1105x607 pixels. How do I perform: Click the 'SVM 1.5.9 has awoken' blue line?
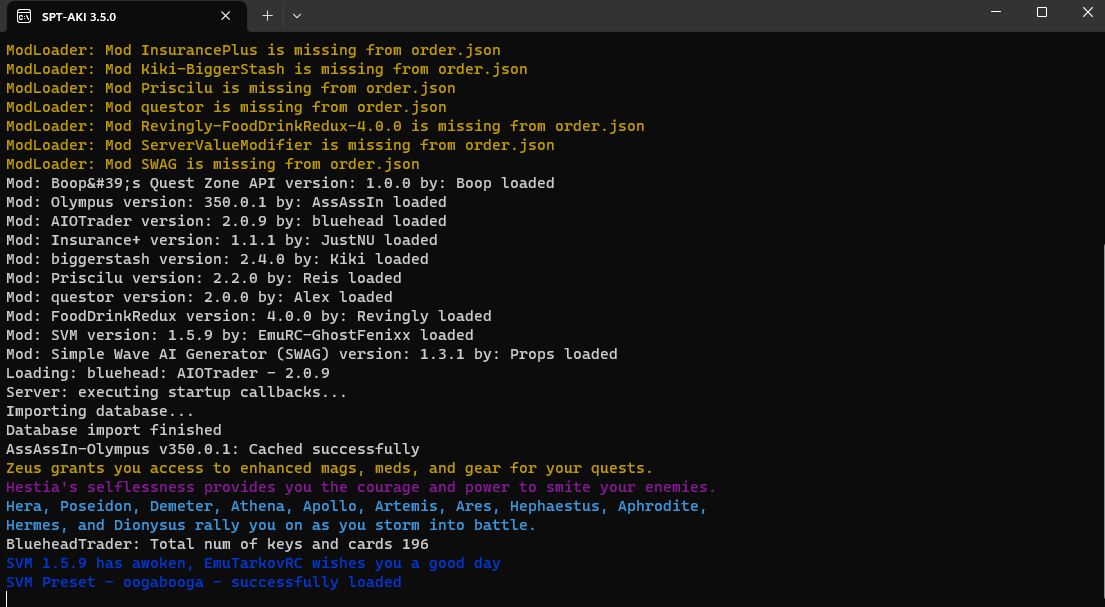(253, 563)
